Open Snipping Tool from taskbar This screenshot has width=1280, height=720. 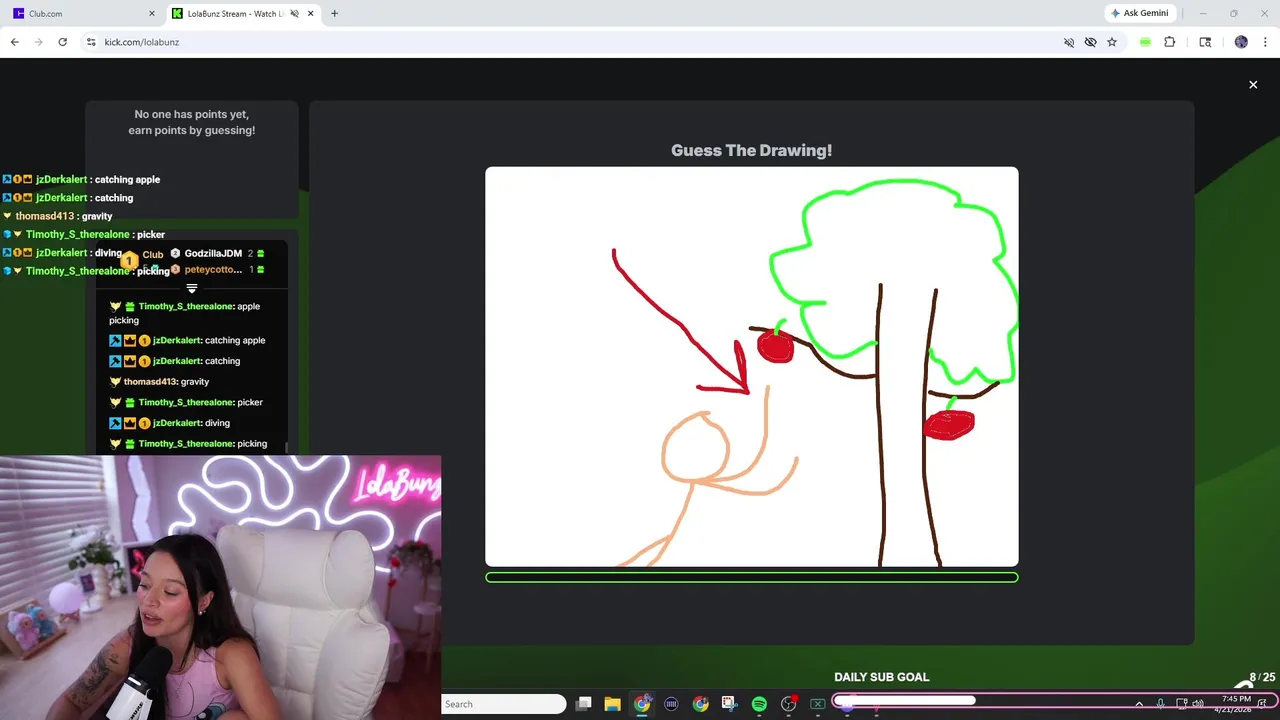tap(729, 704)
